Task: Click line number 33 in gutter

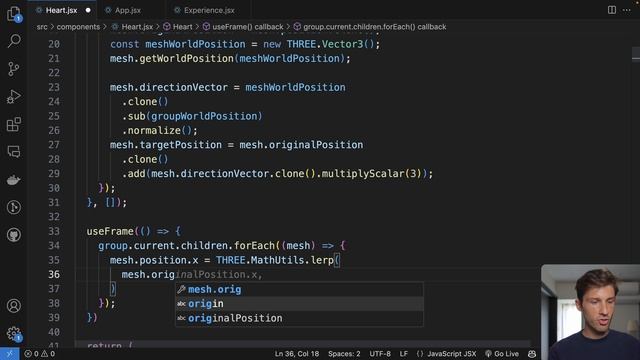Action: (54, 231)
